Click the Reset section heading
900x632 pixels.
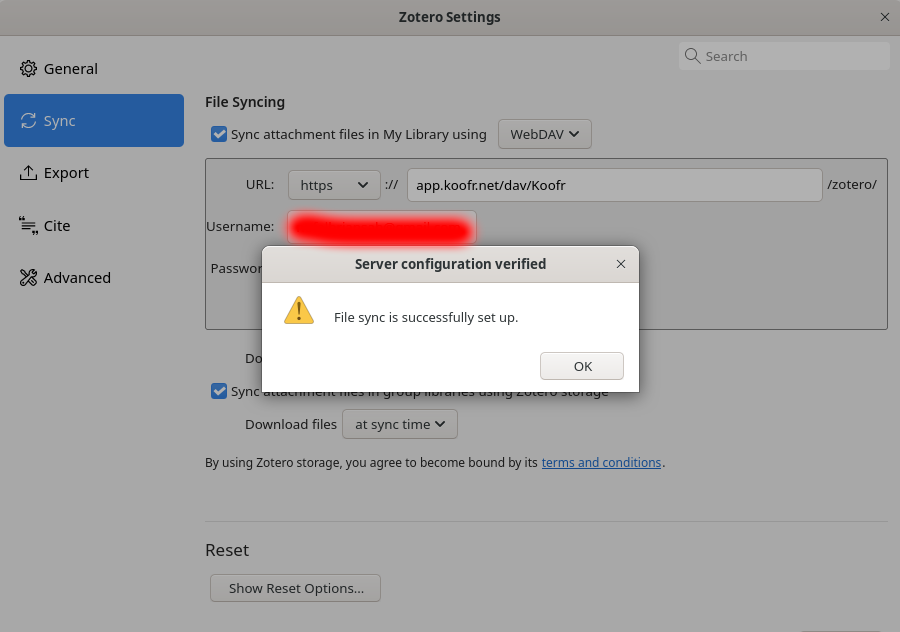point(227,550)
